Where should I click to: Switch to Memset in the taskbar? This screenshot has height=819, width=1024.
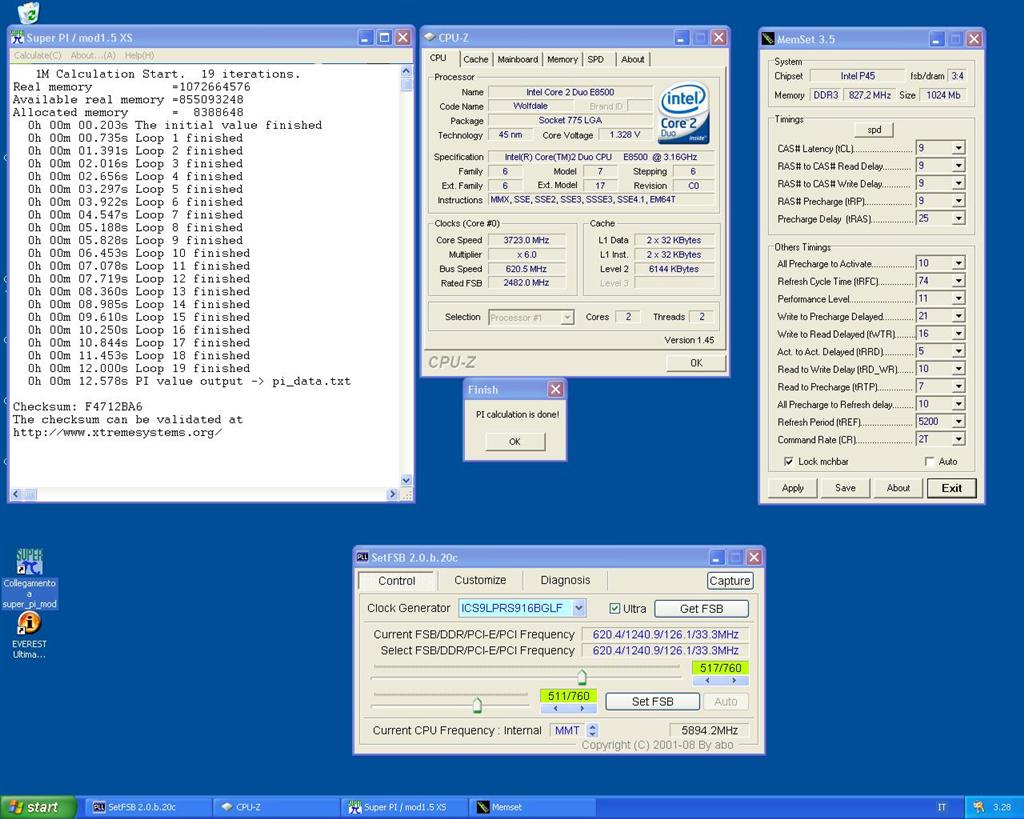coord(533,807)
